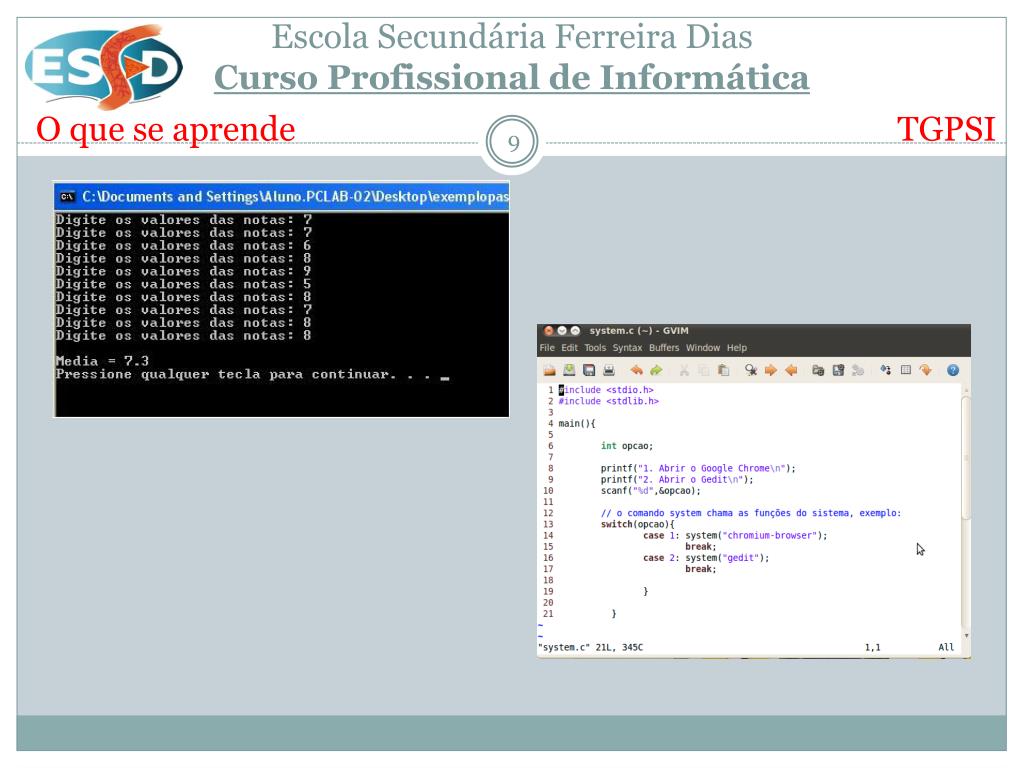Click the '#include <stdlib.h>' line
The image size is (1024, 768).
pyautogui.click(x=609, y=401)
